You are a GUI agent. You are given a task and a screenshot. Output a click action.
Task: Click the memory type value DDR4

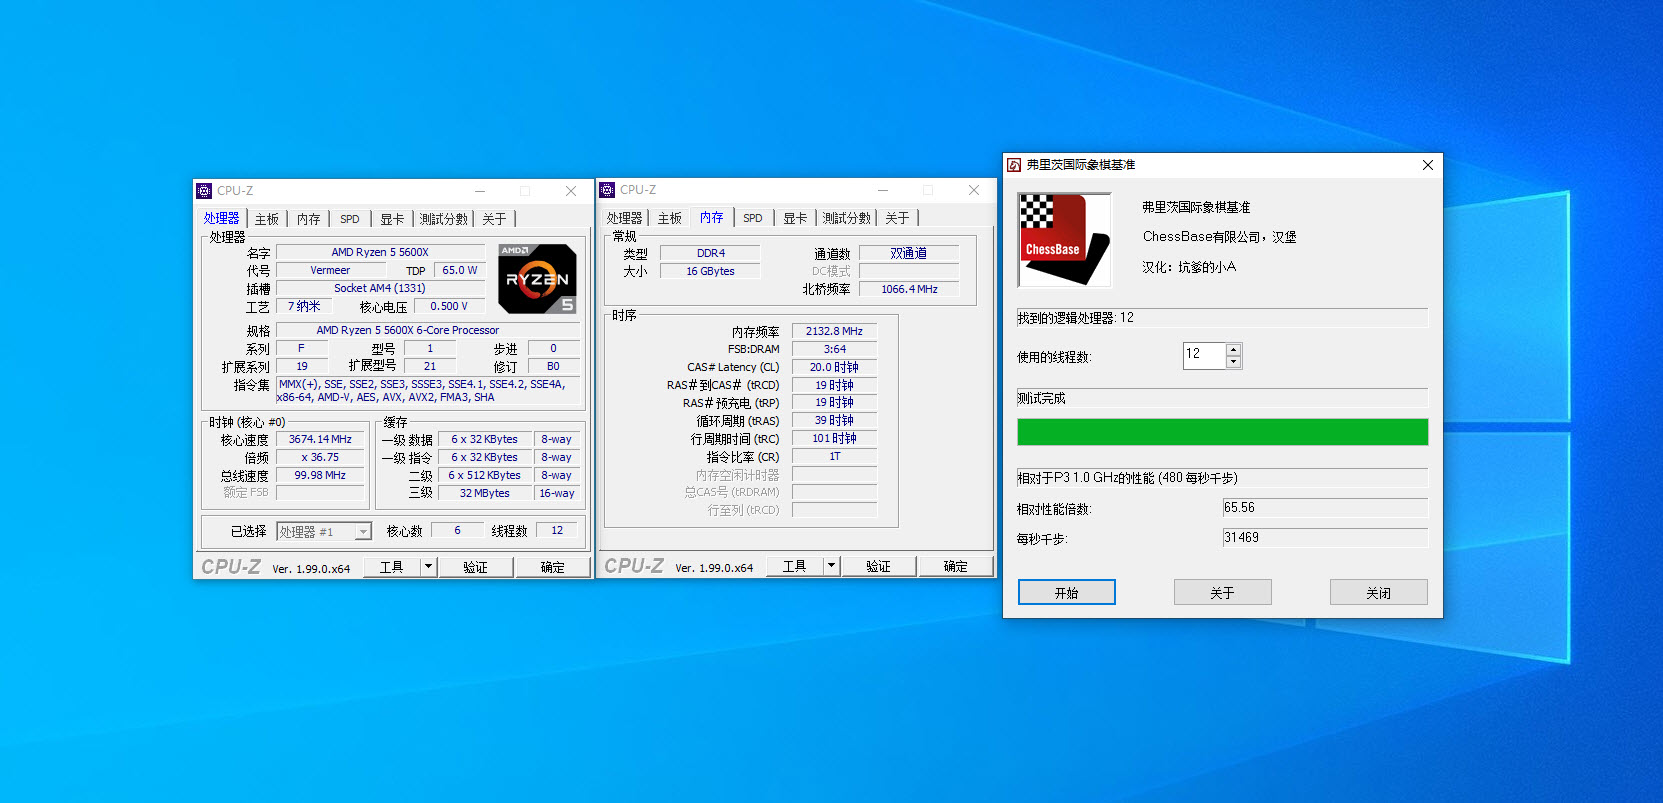711,254
